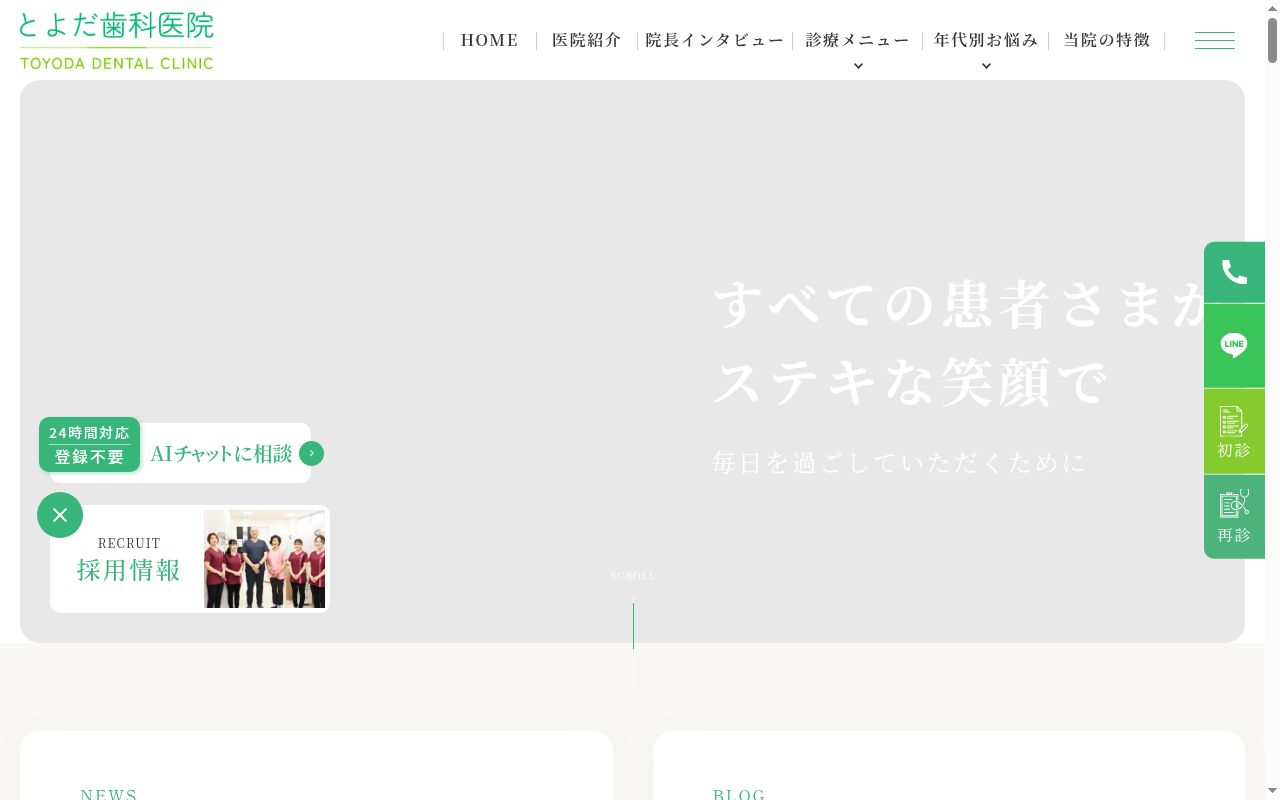Click the phone call icon in side panel
The width and height of the screenshot is (1280, 800).
coord(1234,272)
